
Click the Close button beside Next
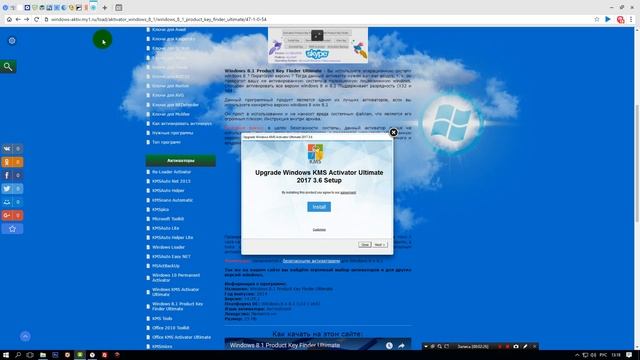click(x=364, y=244)
